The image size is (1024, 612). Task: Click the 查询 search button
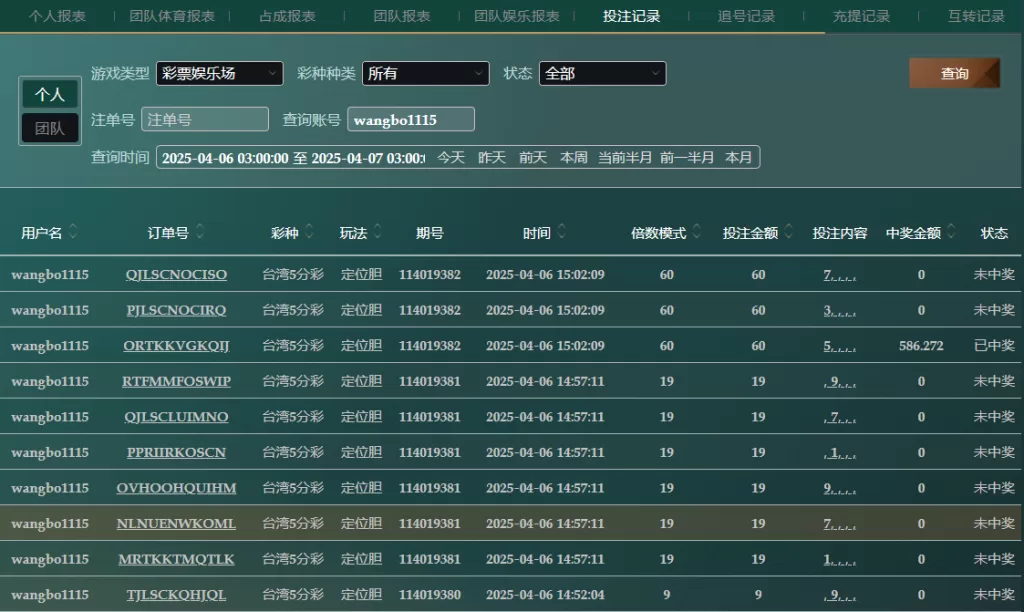tap(954, 73)
